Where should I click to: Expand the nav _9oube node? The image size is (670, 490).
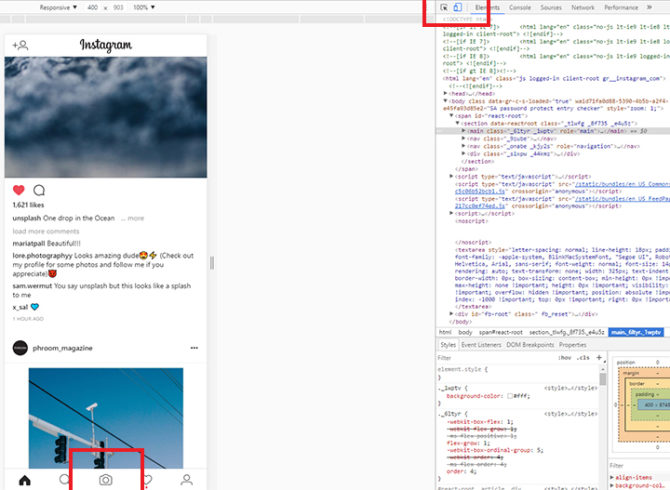pyautogui.click(x=463, y=138)
